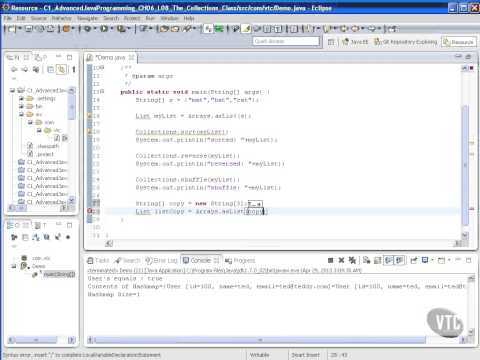This screenshot has width=480, height=360.
Task: Maximize the Console view panel
Action: point(469,260)
